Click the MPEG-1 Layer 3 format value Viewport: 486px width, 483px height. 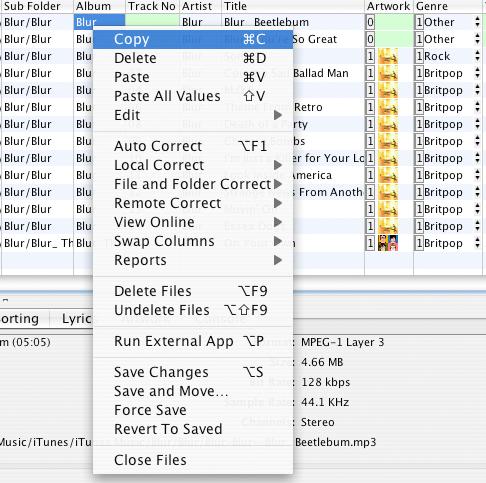click(342, 342)
